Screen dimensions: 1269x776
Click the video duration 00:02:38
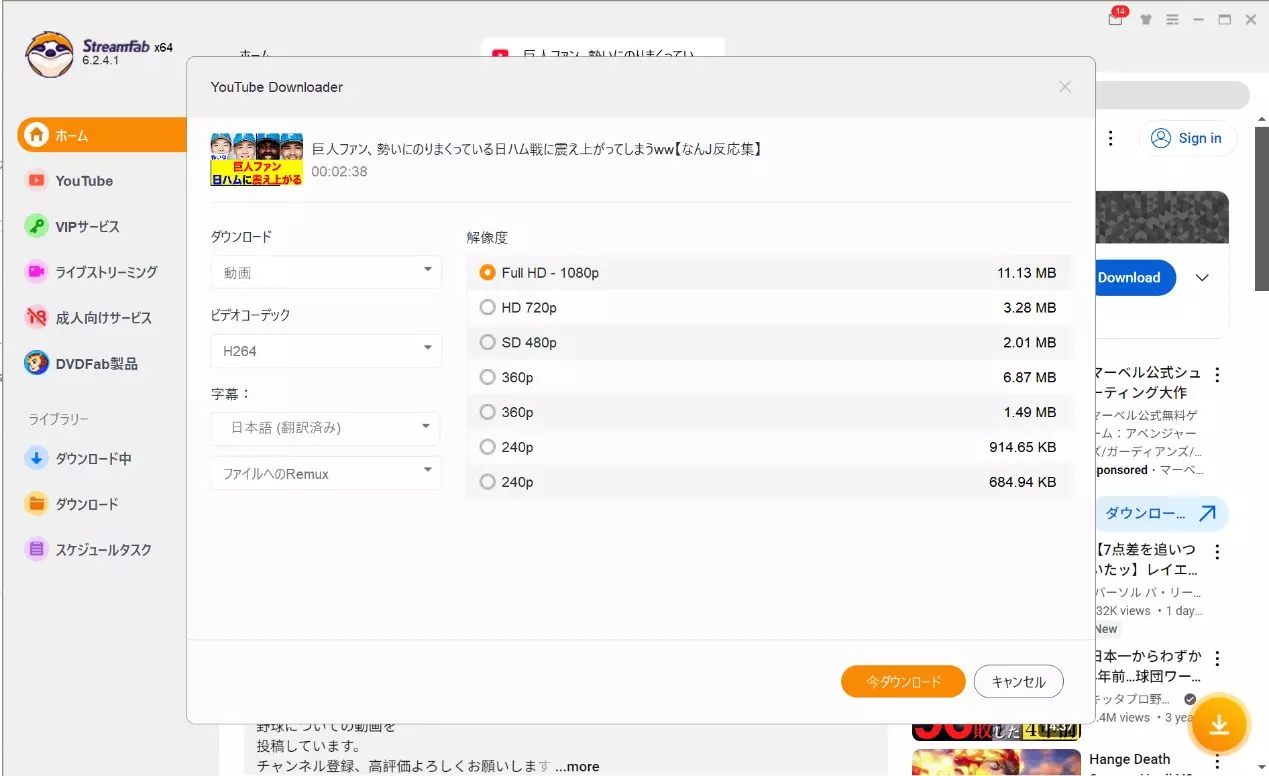click(339, 172)
